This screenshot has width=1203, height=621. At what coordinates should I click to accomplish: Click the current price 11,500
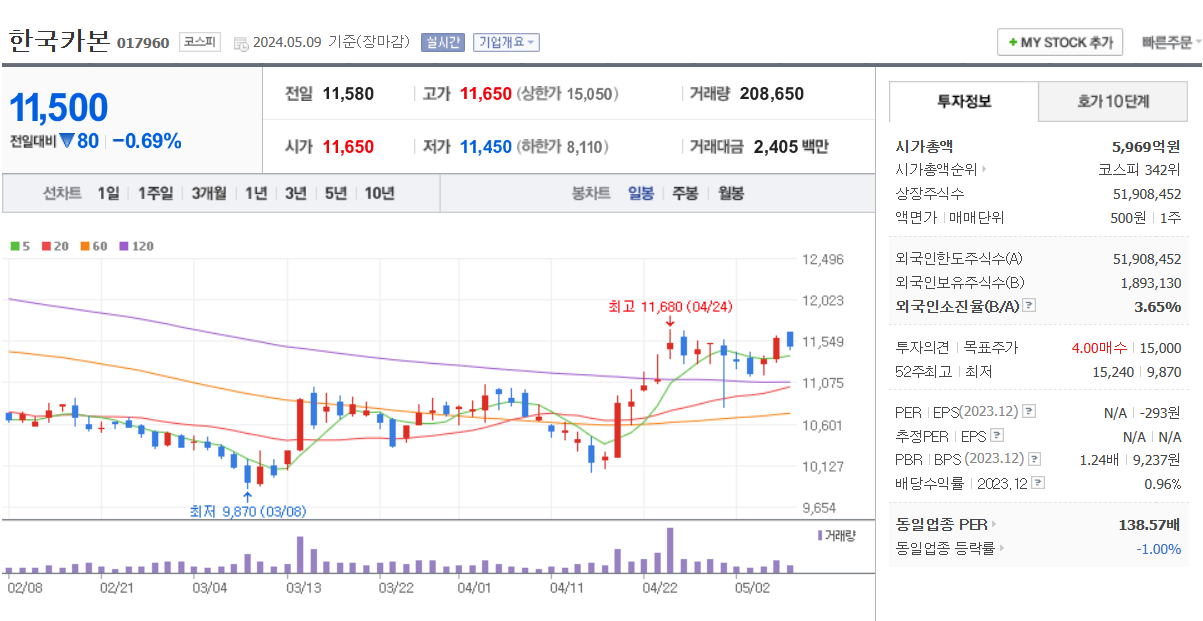click(x=59, y=107)
